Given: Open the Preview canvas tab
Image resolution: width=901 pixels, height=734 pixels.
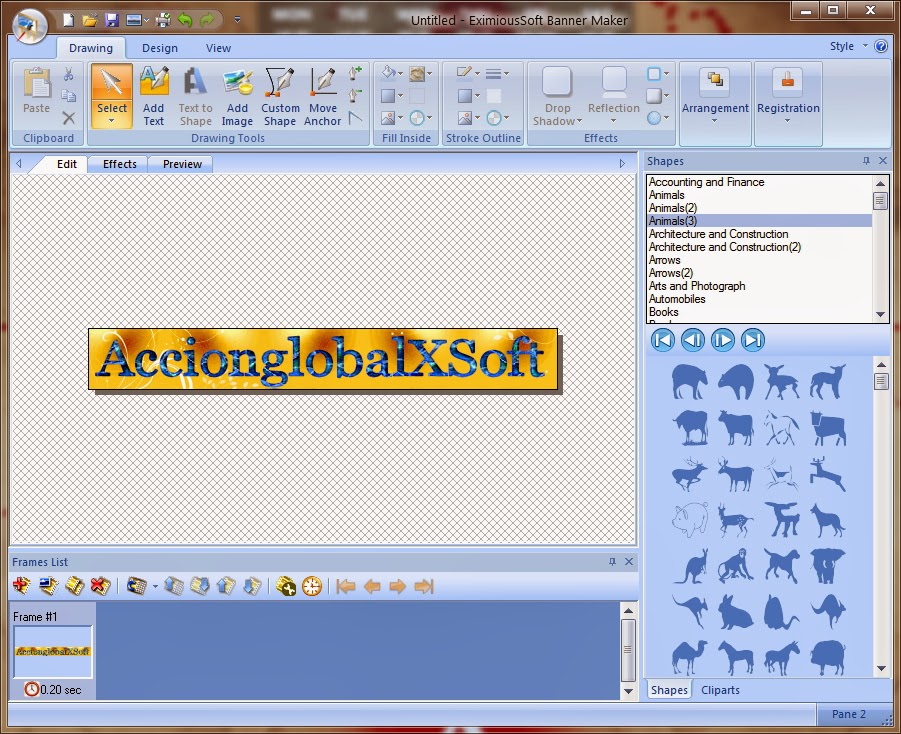Looking at the screenshot, I should pos(182,164).
